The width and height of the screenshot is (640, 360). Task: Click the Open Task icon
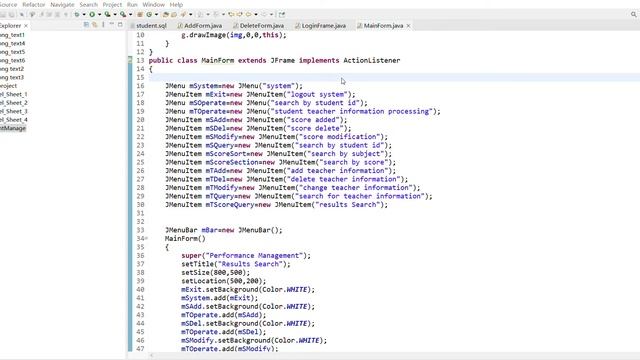(x=174, y=14)
